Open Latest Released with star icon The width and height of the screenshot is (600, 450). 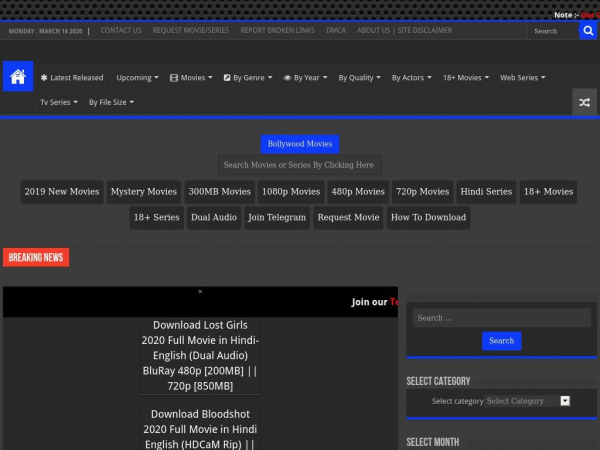71,77
